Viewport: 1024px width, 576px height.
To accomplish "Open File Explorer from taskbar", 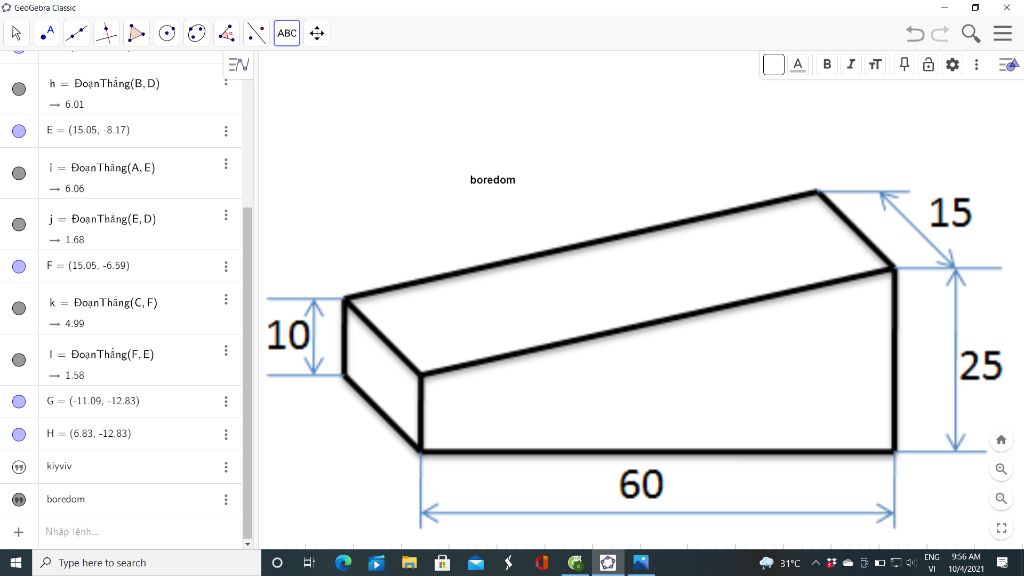I will (x=409, y=562).
